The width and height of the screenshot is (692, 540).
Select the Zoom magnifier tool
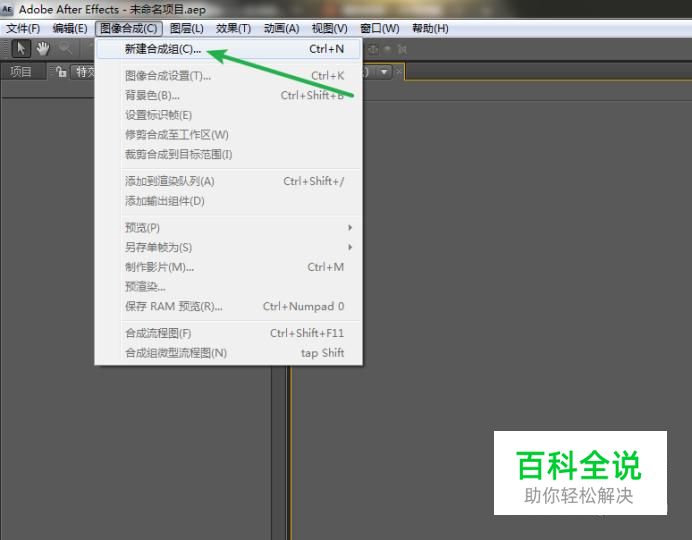tap(65, 49)
